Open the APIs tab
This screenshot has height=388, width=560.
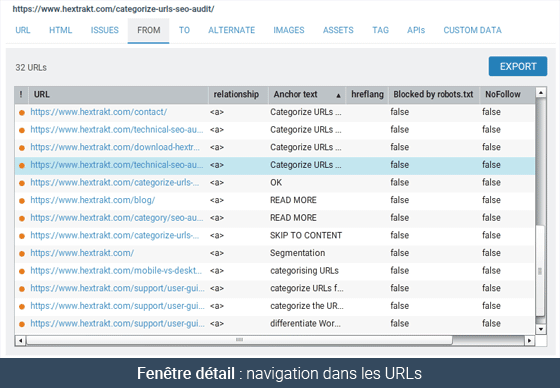coord(416,30)
